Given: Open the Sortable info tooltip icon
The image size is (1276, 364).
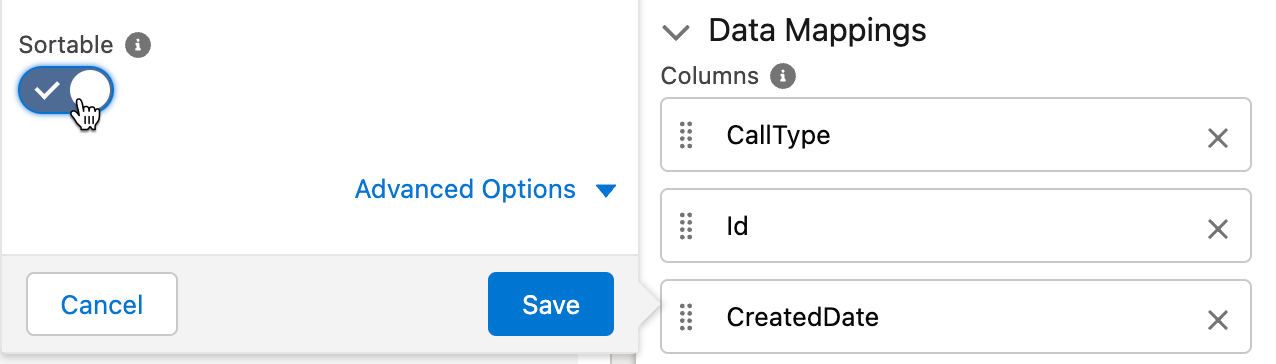Looking at the screenshot, I should pos(138,45).
